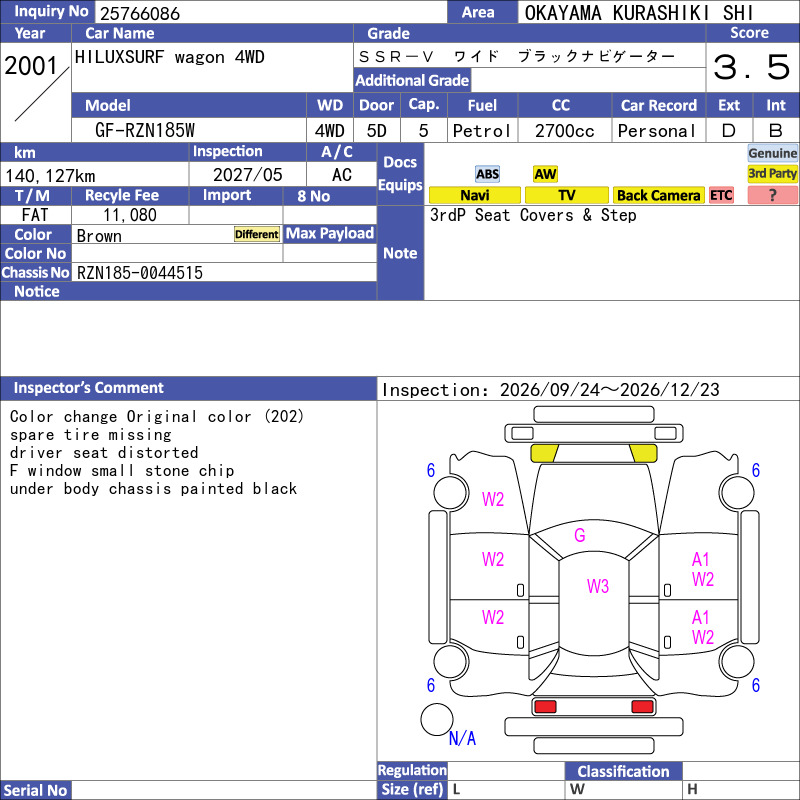Viewport: 800px width, 800px height.
Task: Click the red left tail light
Action: coord(545,707)
